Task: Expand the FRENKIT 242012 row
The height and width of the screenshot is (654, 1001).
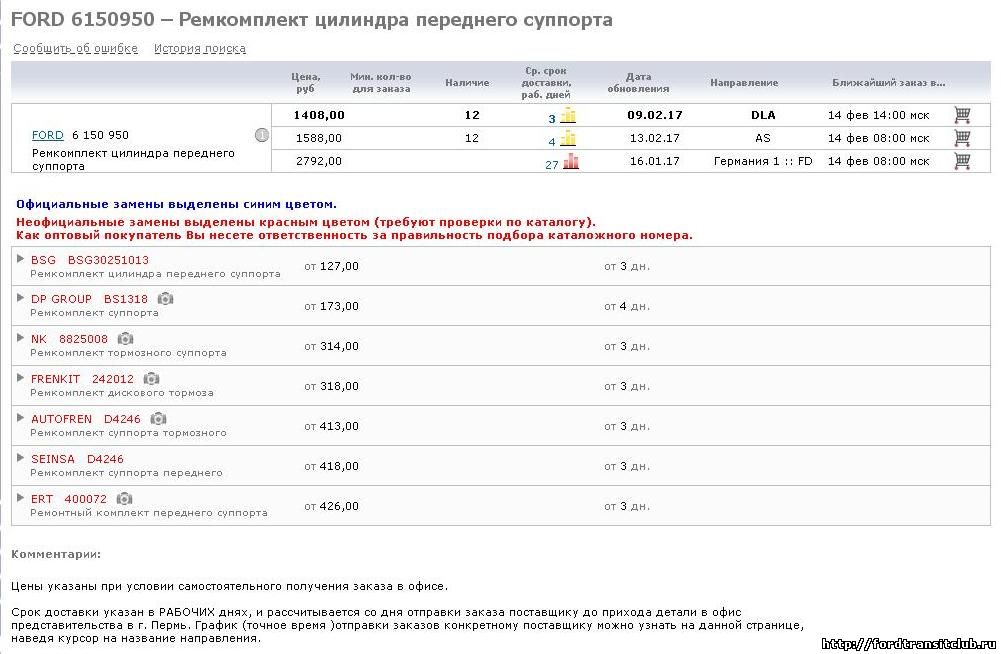Action: 20,378
